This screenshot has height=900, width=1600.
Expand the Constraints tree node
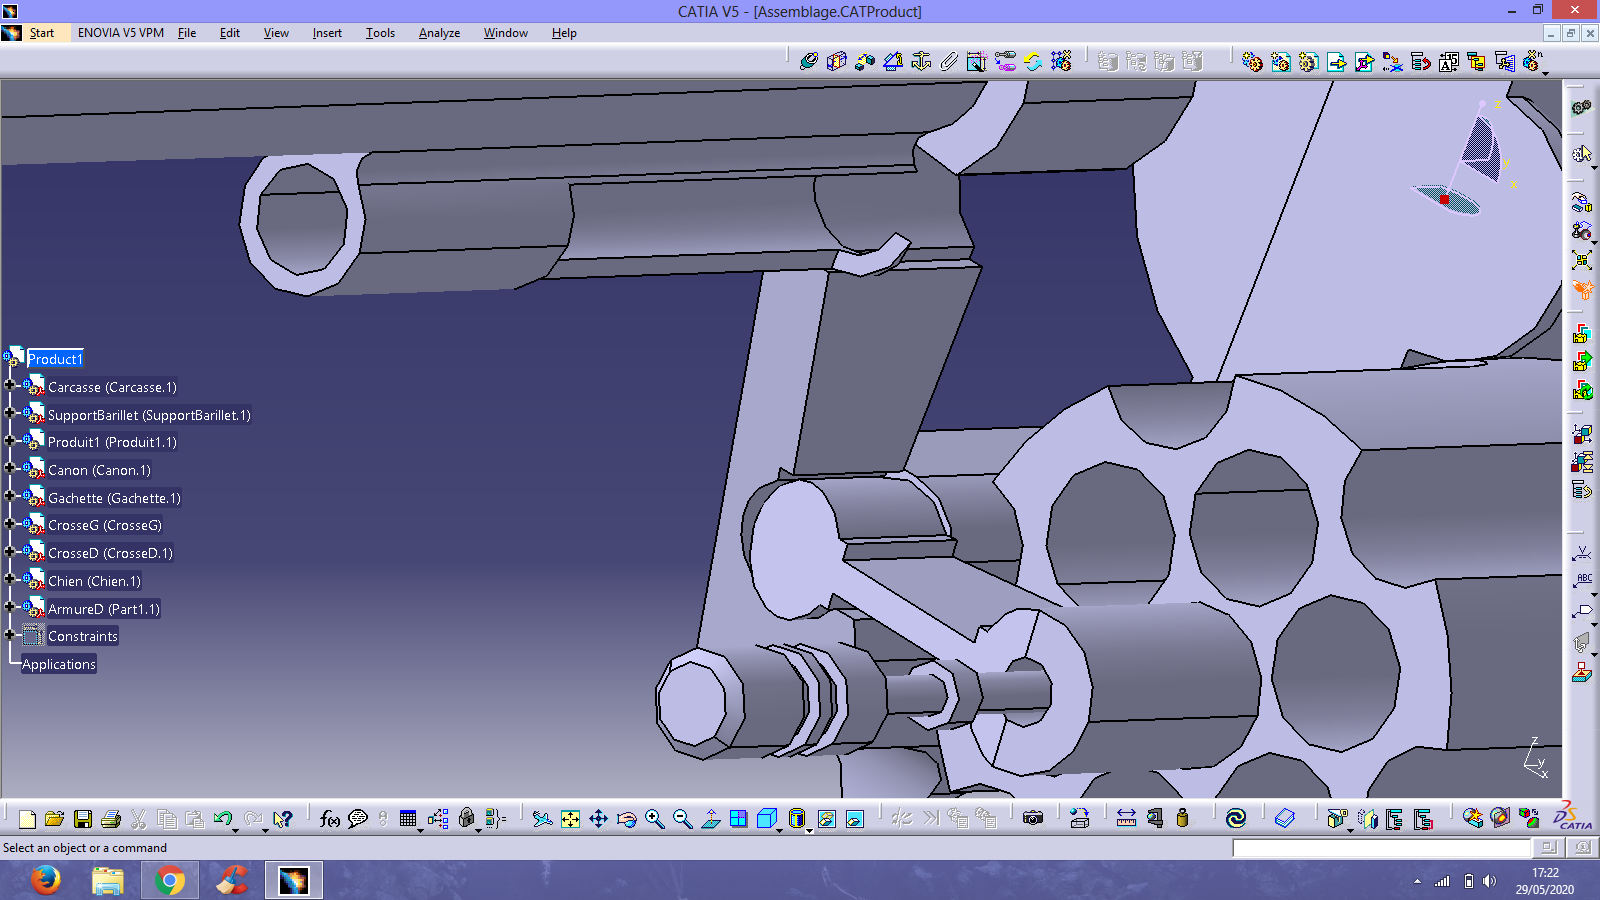10,634
